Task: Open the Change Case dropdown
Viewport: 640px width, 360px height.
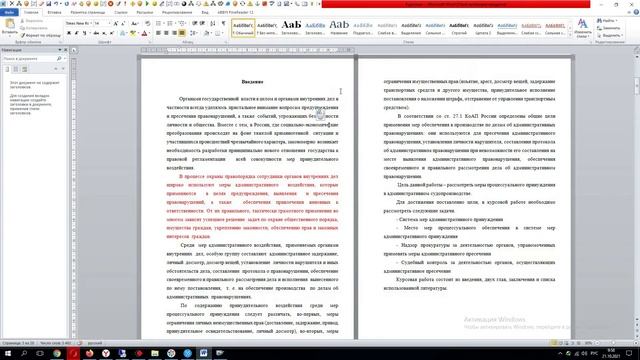Action: (x=134, y=24)
